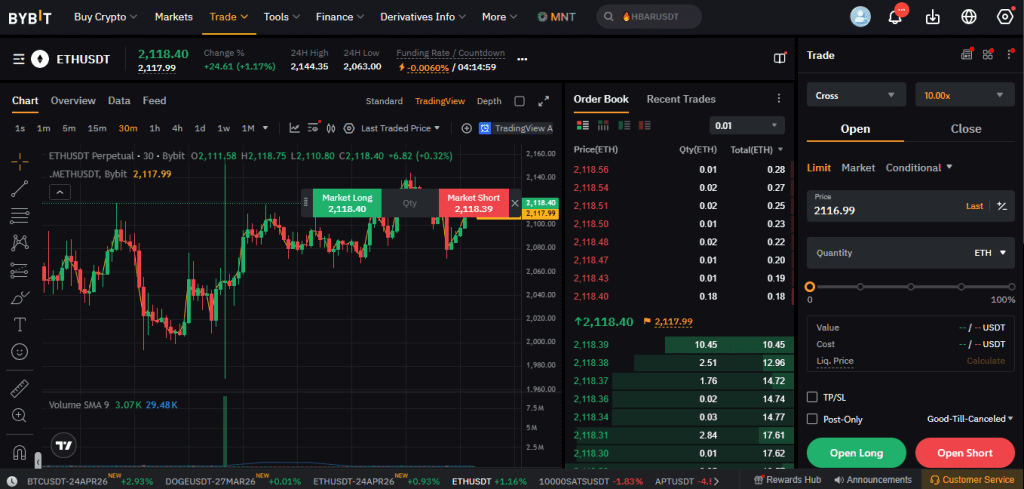Screen dimensions: 1024x489
Task: Open the horizontal lines / Fibonacci tool
Action: [20, 215]
